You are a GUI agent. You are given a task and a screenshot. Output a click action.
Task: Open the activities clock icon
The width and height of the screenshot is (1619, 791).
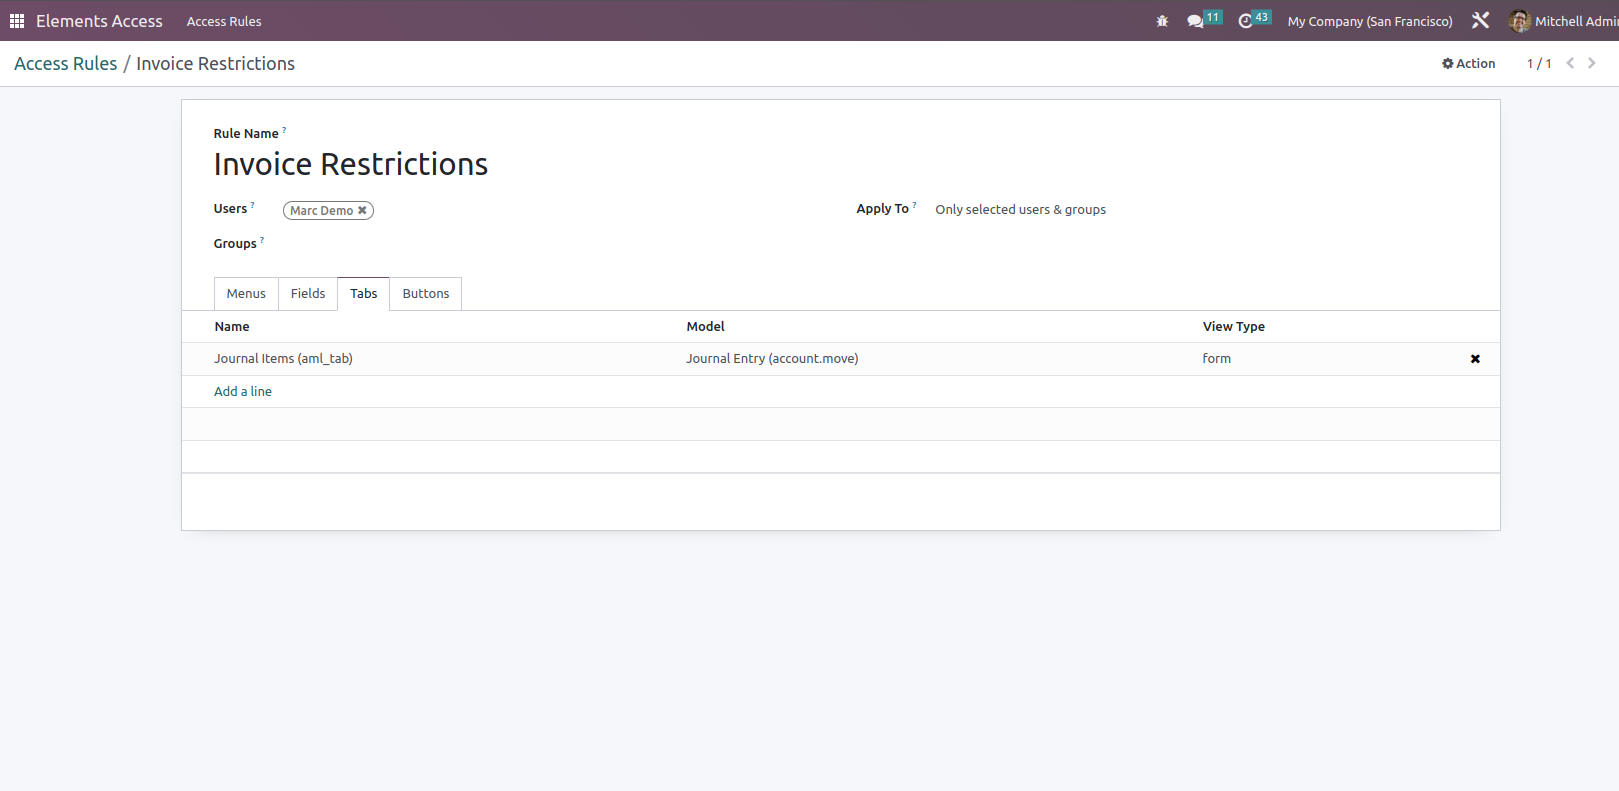point(1246,21)
